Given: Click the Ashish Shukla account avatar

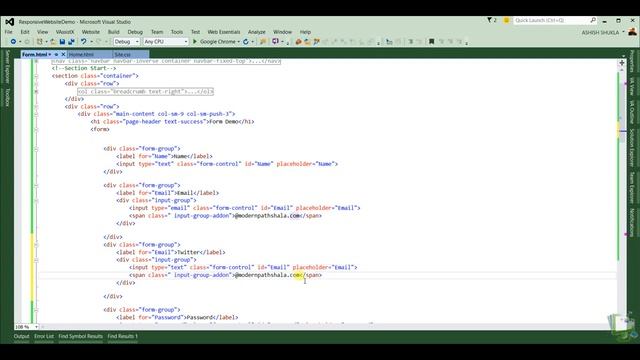Looking at the screenshot, I should [x=633, y=32].
